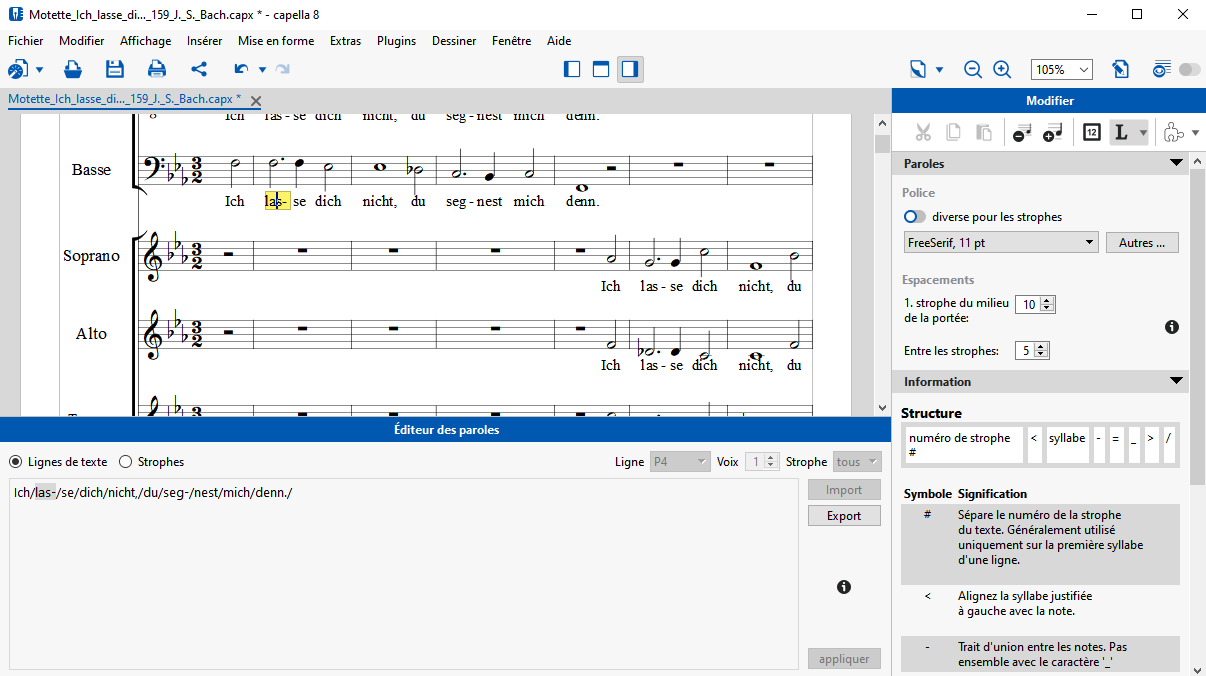The image size is (1206, 676).
Task: Select the 'Strophes' radio button
Action: [x=125, y=462]
